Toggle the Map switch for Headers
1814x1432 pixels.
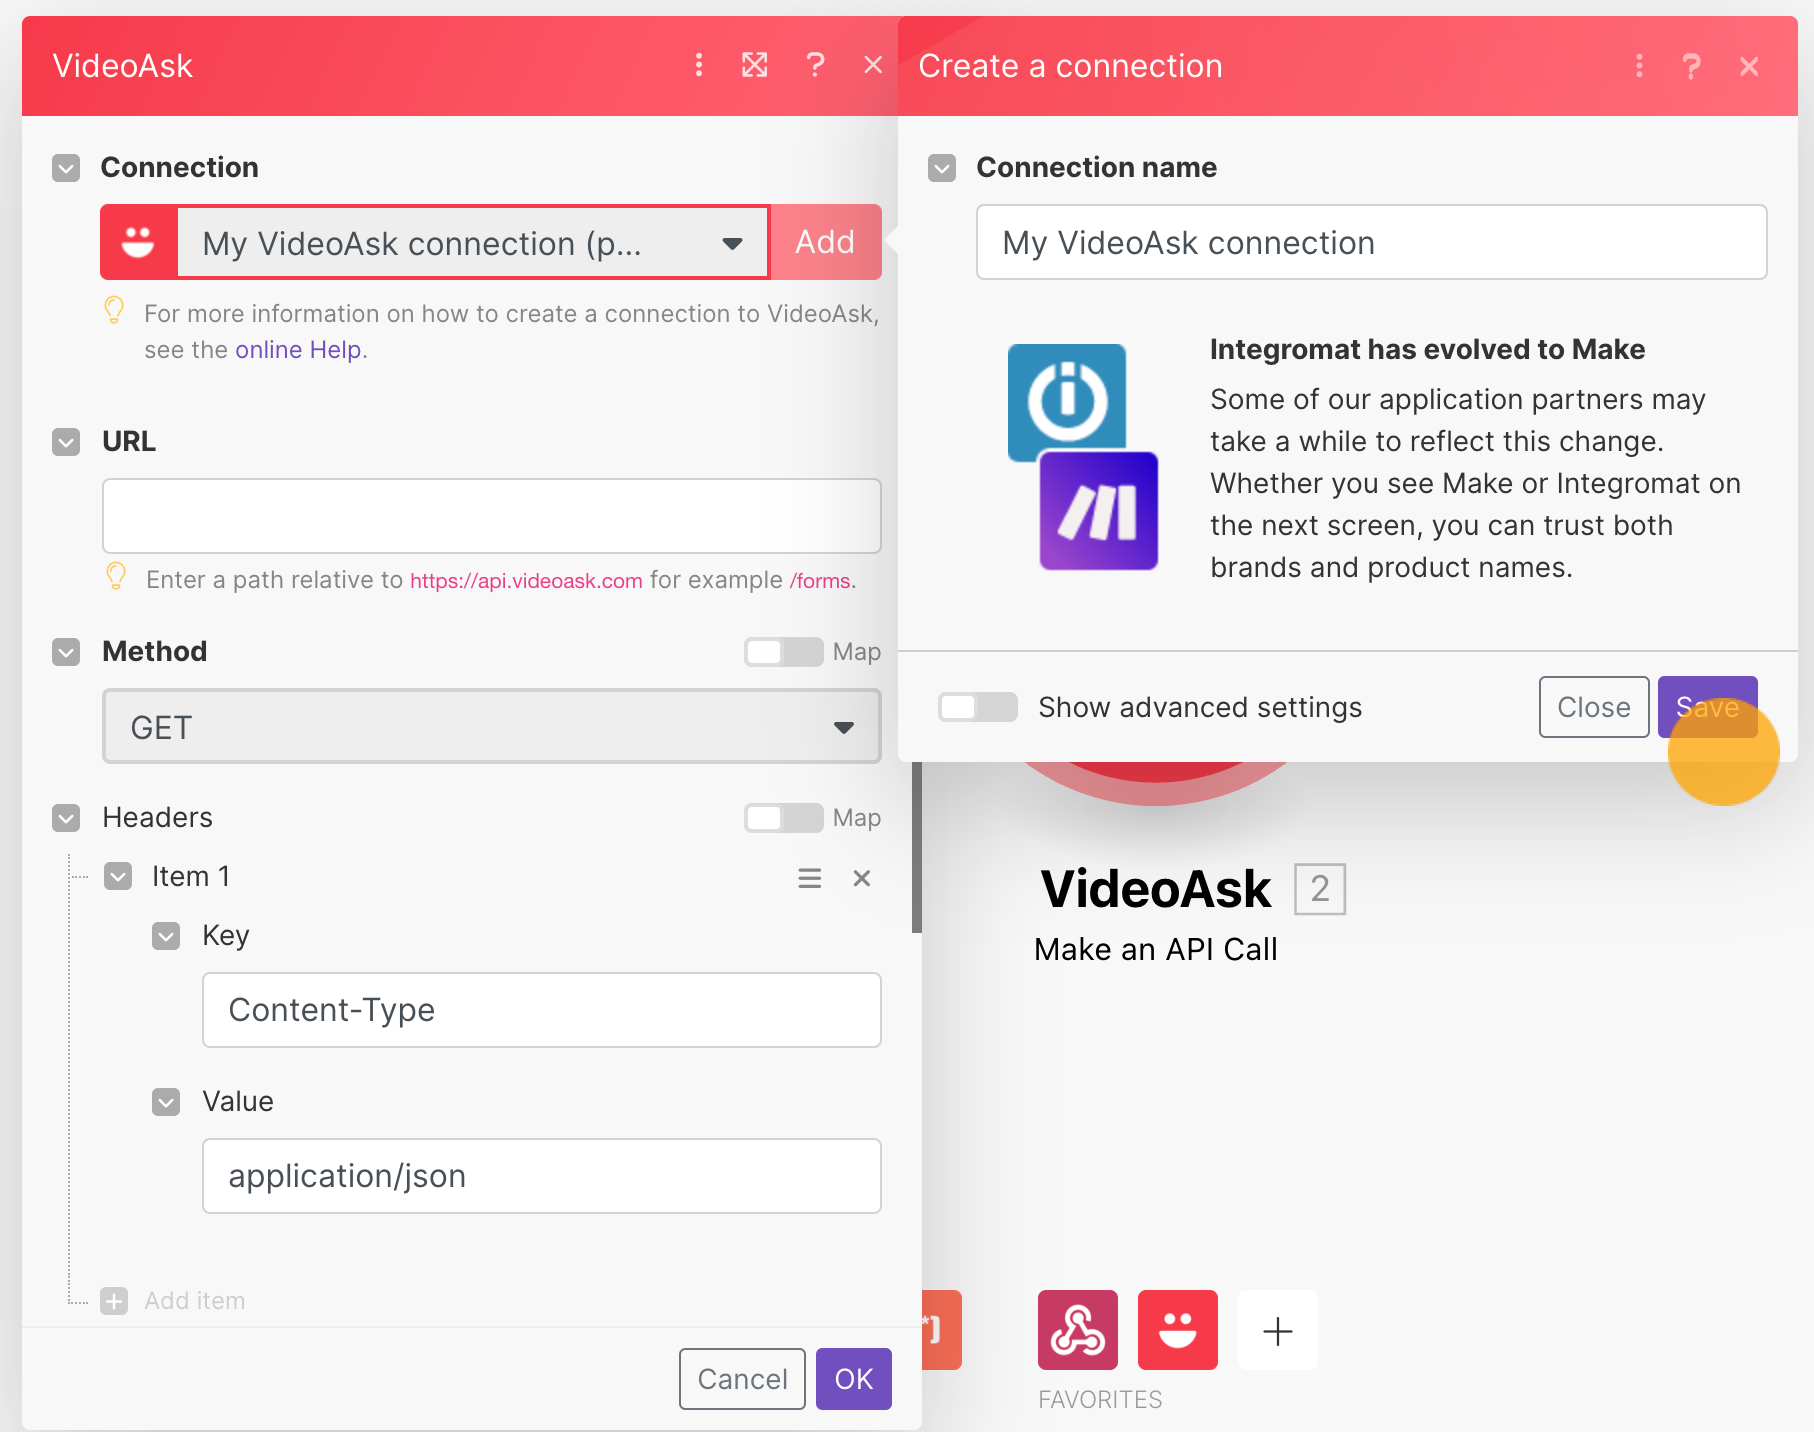coord(784,818)
